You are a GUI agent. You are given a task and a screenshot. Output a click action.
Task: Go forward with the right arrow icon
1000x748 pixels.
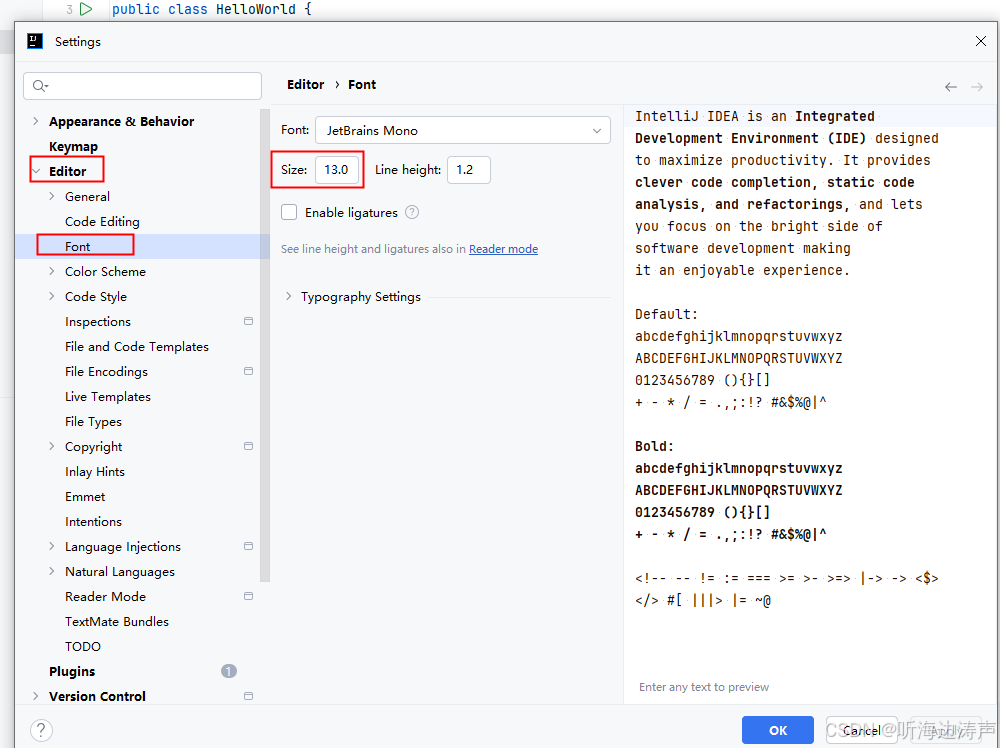pos(976,87)
